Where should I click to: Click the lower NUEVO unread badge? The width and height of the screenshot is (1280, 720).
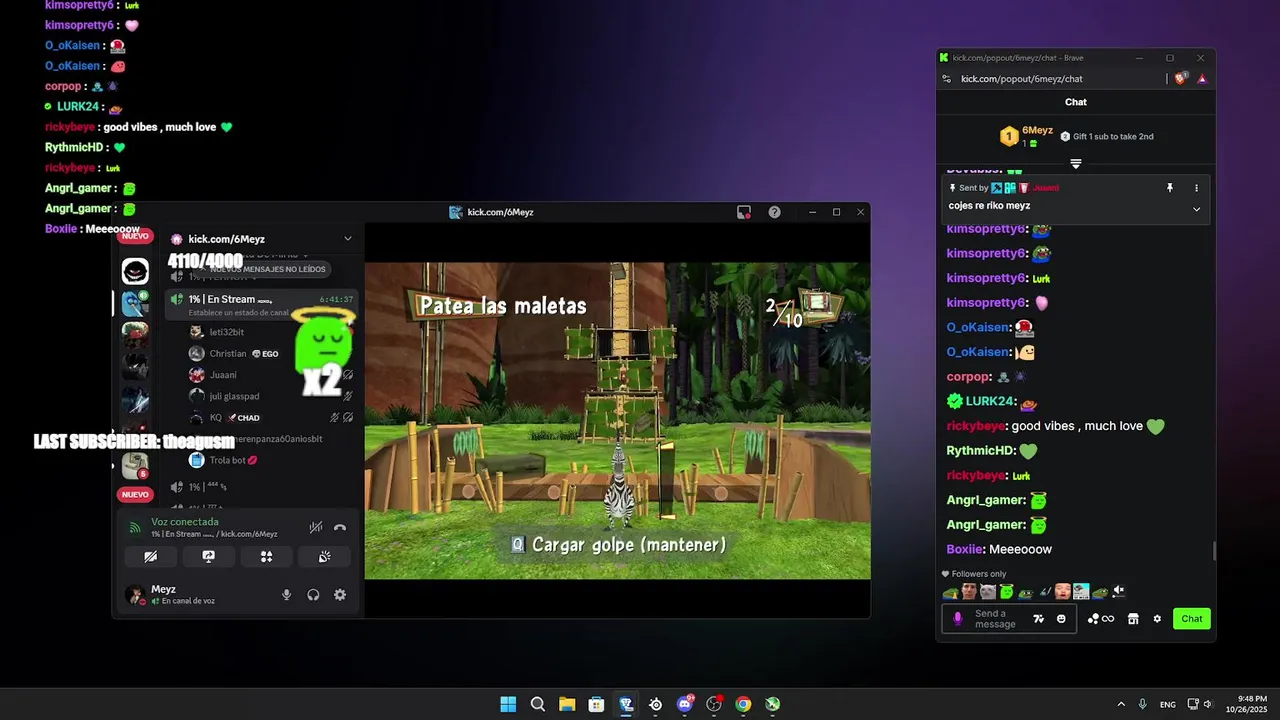(x=135, y=494)
